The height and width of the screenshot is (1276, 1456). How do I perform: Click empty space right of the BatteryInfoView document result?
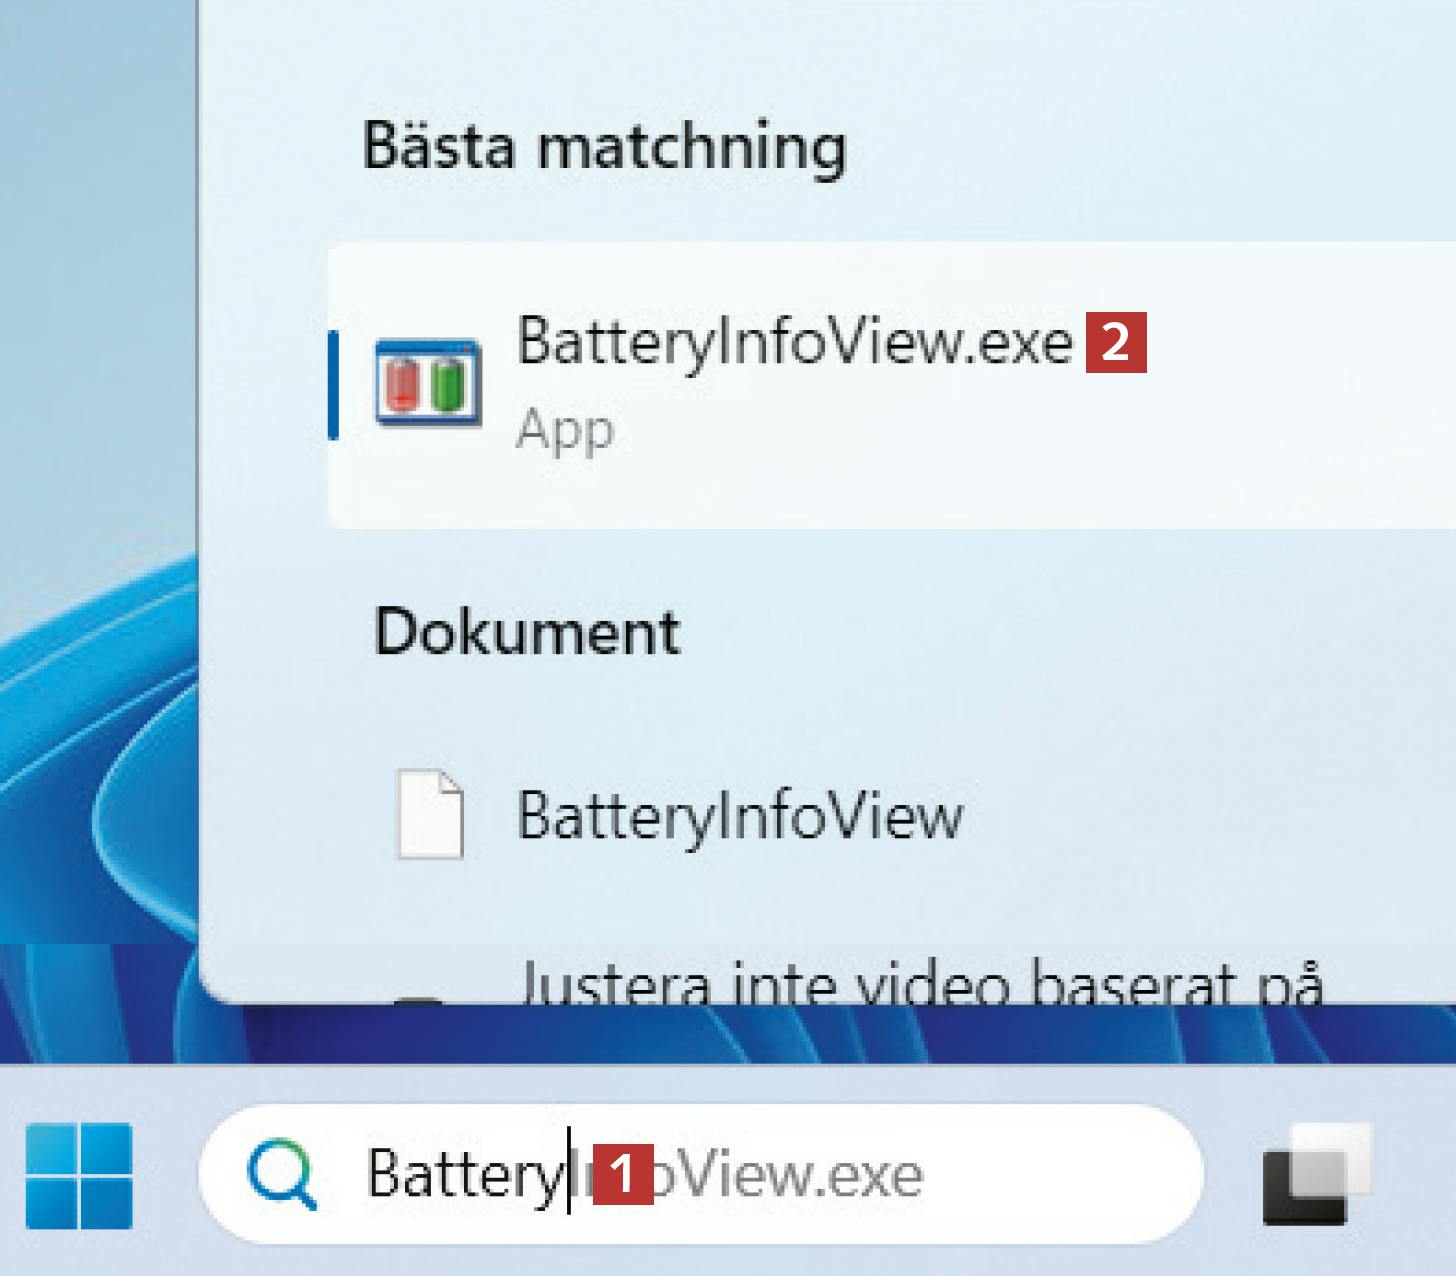tap(1200, 815)
